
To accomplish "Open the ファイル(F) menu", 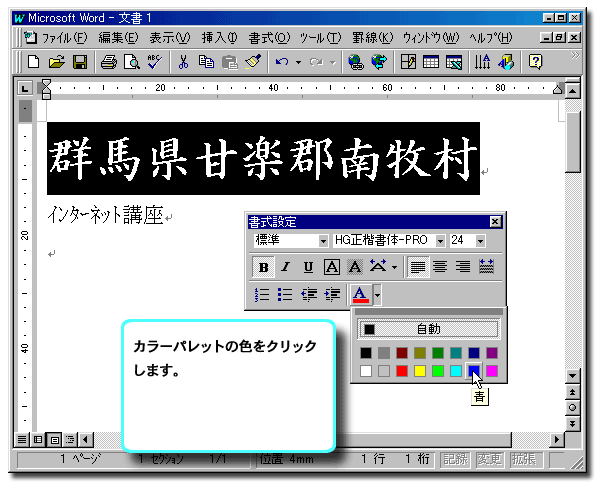I will (64, 38).
